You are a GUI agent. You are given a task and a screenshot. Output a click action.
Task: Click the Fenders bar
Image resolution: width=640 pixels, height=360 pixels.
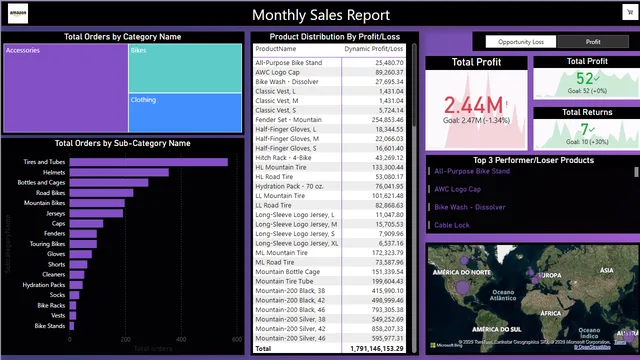tap(83, 233)
